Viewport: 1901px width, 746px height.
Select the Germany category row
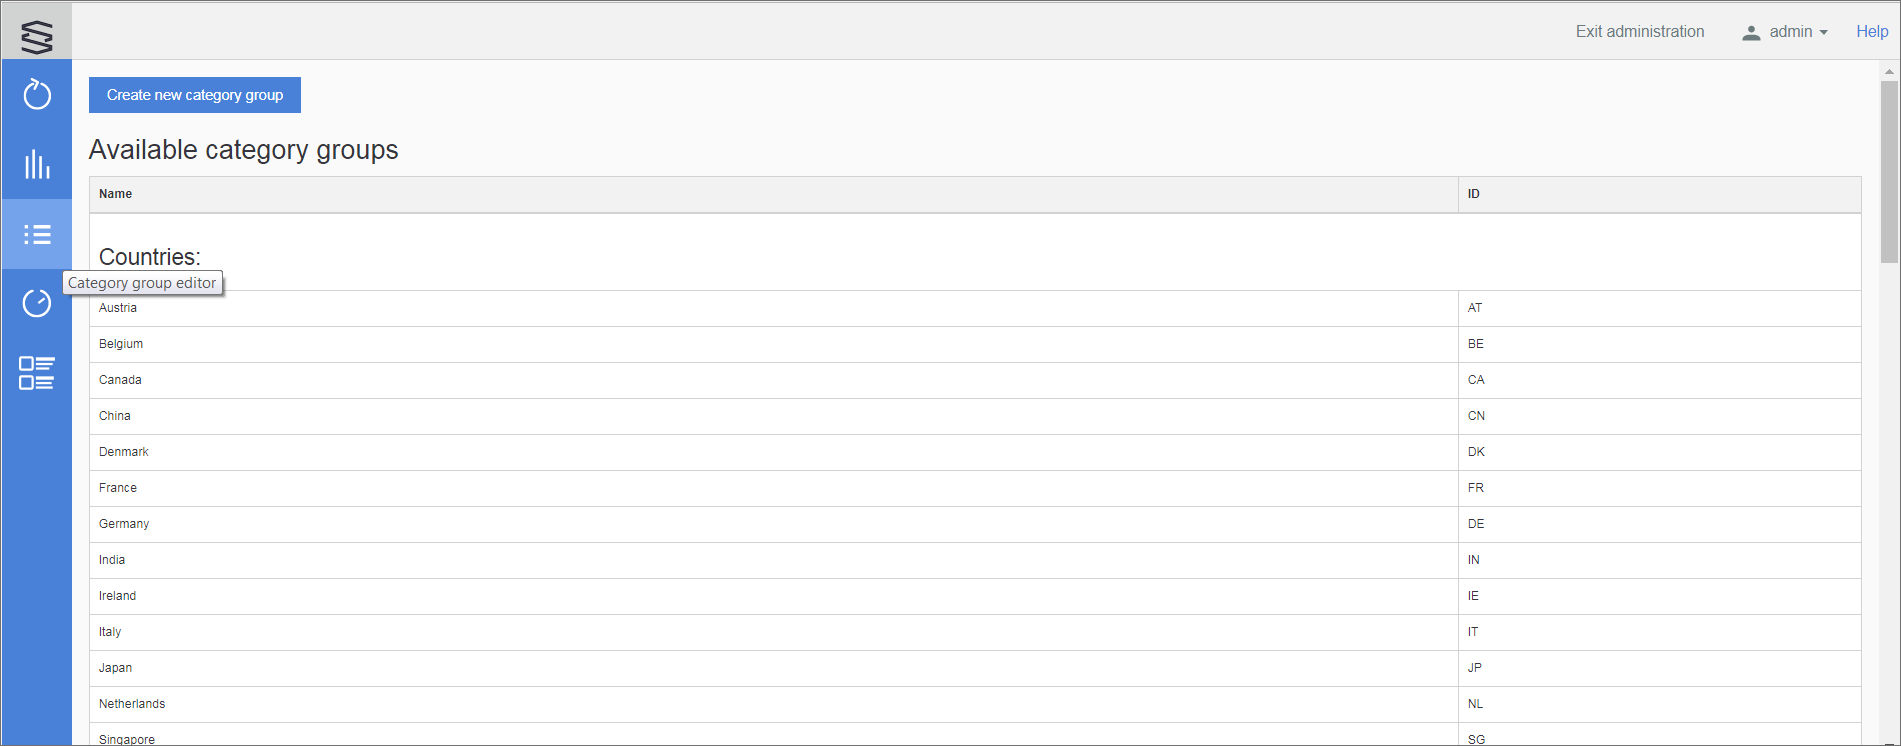(x=124, y=524)
